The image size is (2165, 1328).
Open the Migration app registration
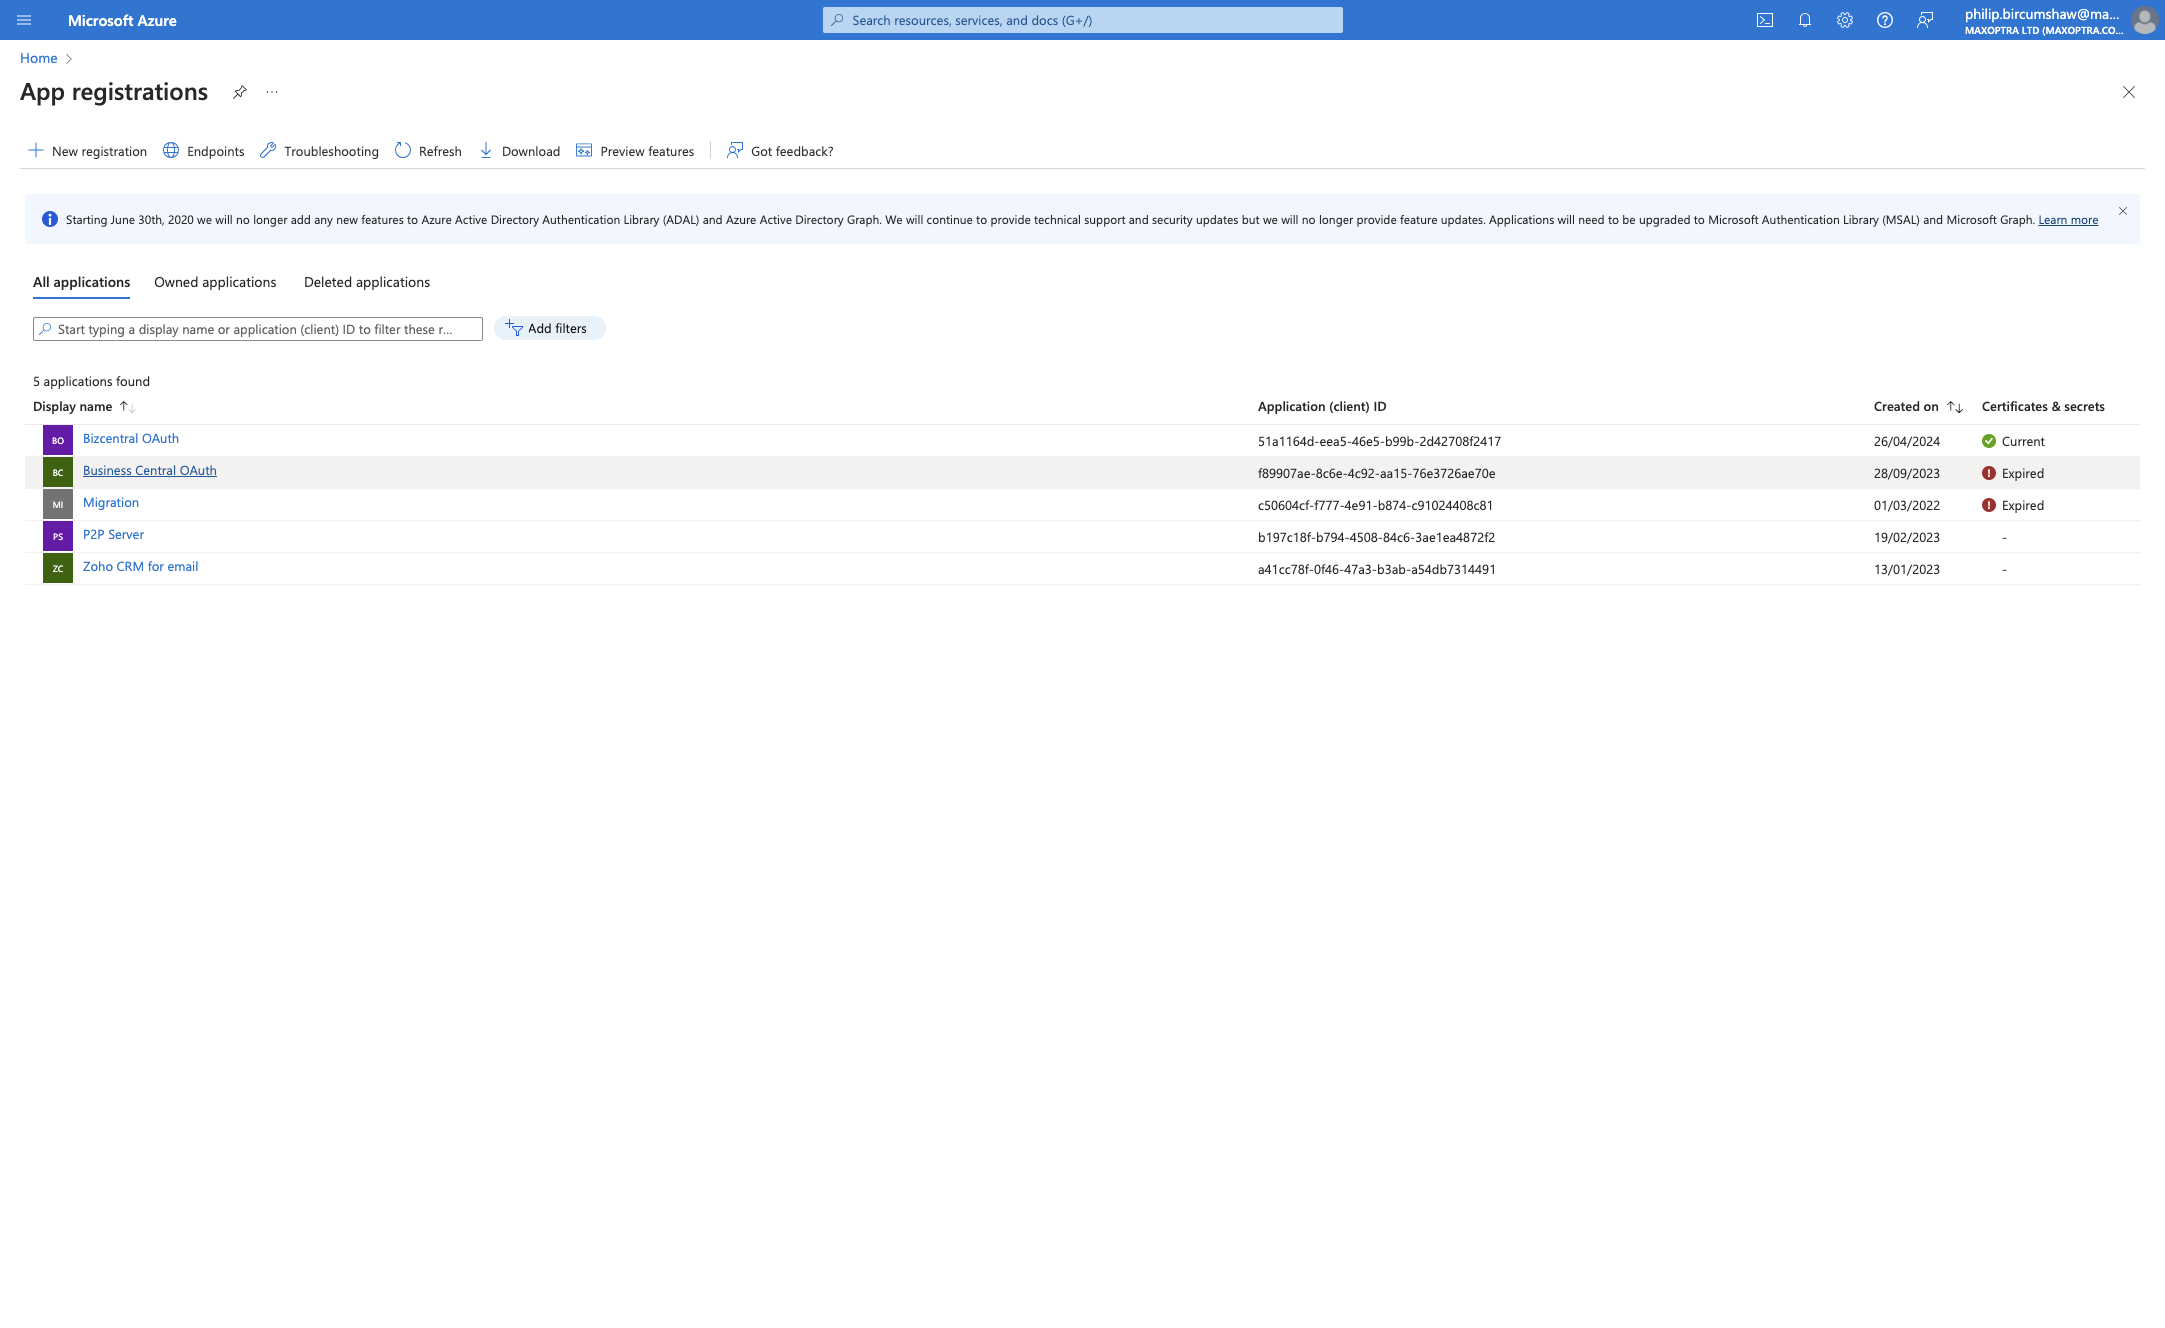[x=111, y=502]
